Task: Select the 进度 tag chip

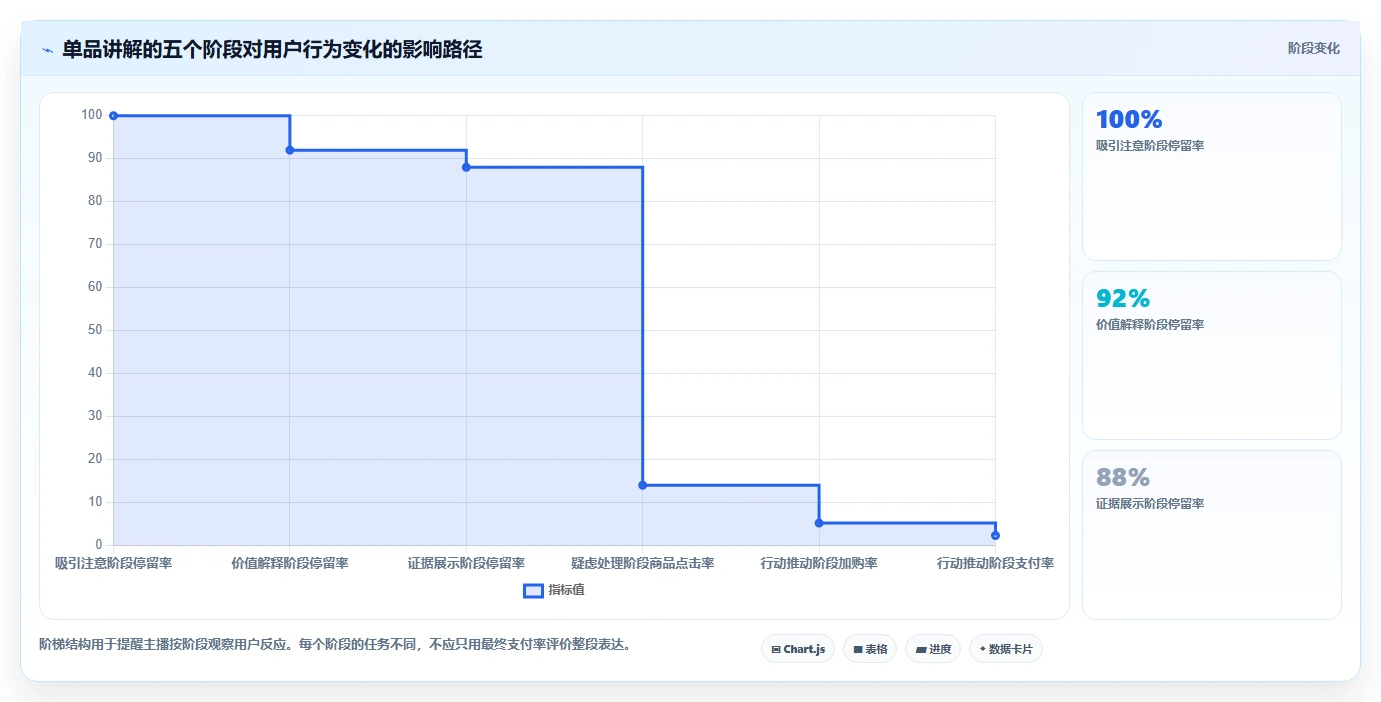Action: coord(933,649)
